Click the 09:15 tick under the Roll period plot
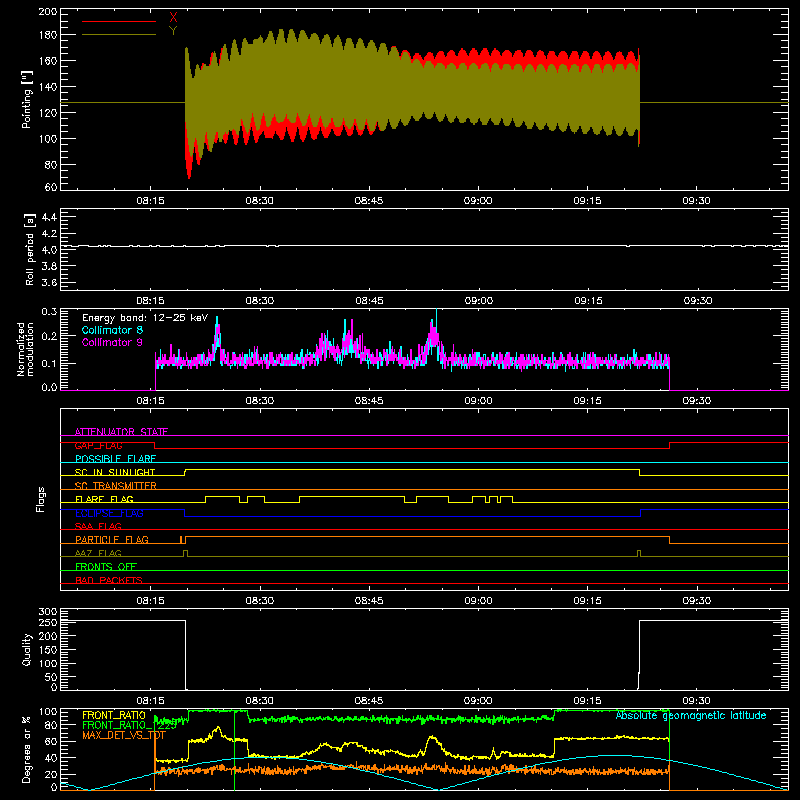Viewport: 800px width, 800px height. [588, 301]
